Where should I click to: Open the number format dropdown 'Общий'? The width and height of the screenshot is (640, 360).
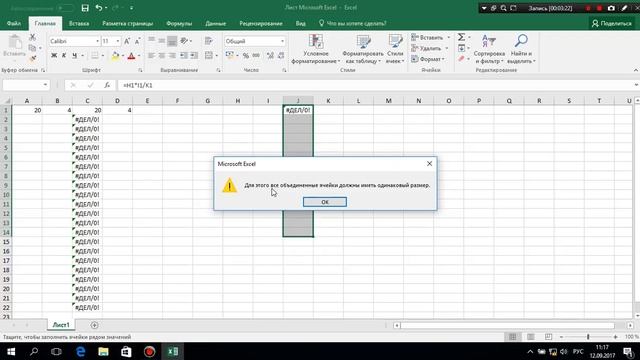[282, 41]
